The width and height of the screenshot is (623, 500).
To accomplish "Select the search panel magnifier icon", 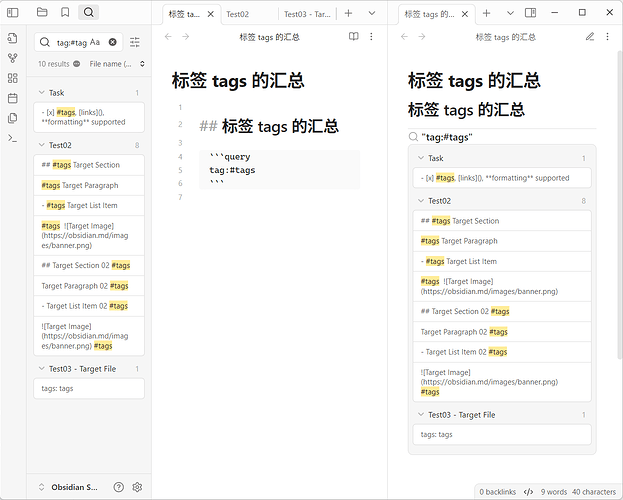I will click(89, 13).
